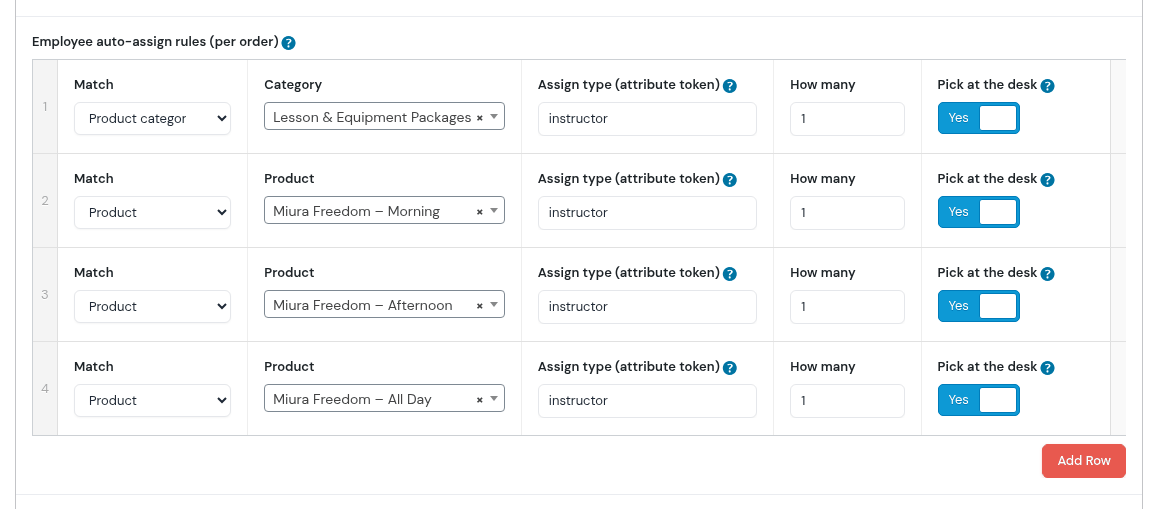Select row number 2 handle
This screenshot has width=1158, height=509.
(x=45, y=200)
